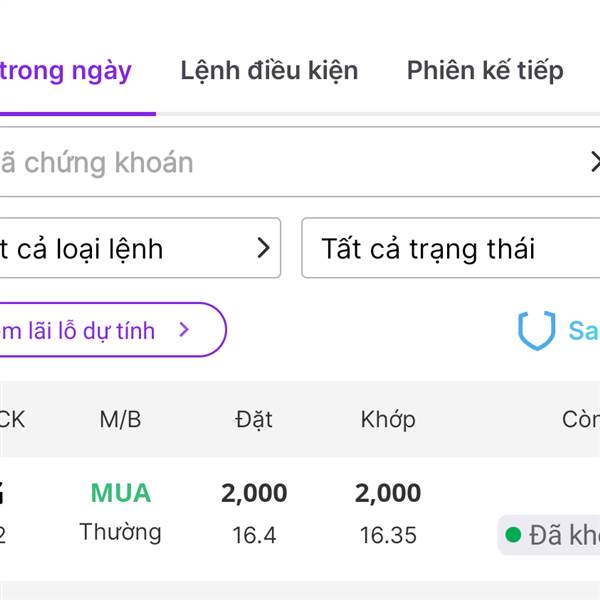Click the chevron on the lãi lỗ dự tính button
The image size is (600, 600).
(184, 330)
